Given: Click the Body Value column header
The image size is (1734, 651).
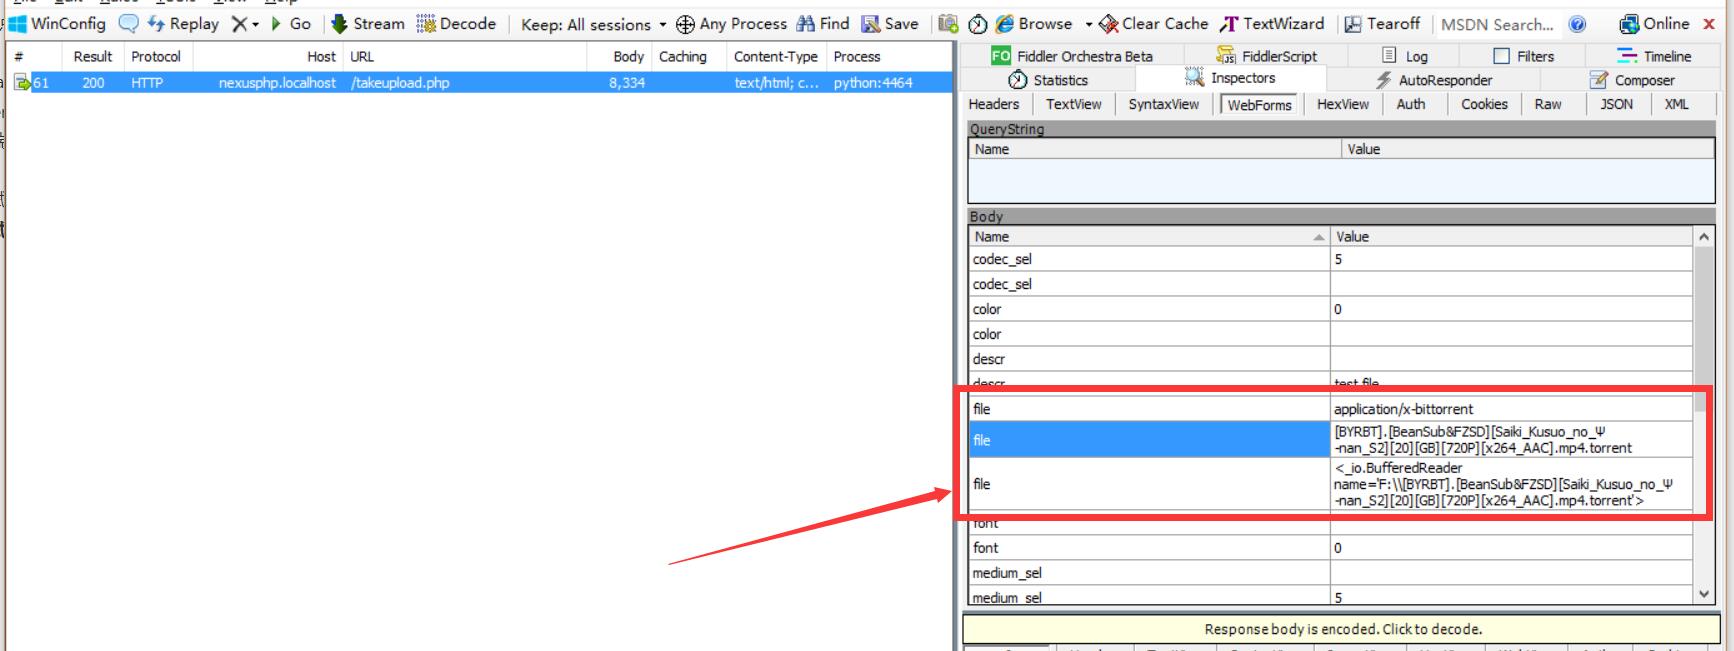Looking at the screenshot, I should point(1512,237).
